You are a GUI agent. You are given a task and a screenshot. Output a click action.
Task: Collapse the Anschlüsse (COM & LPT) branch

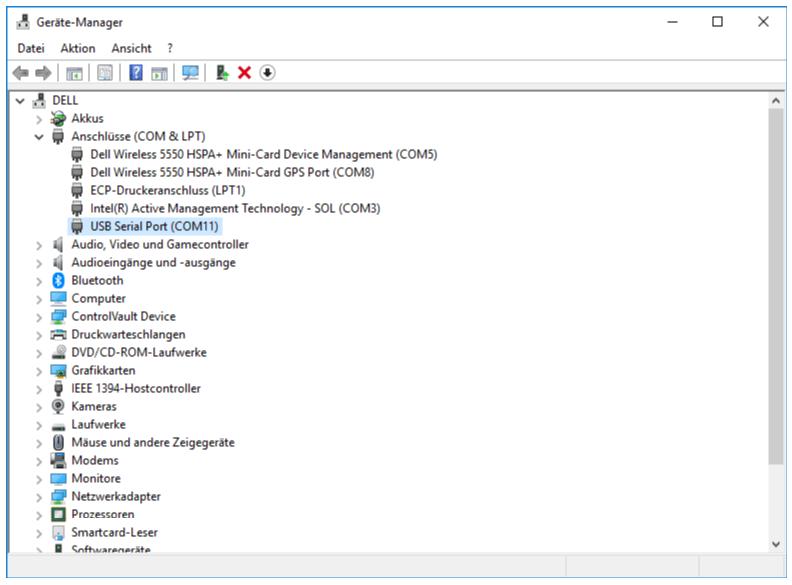[x=39, y=137]
